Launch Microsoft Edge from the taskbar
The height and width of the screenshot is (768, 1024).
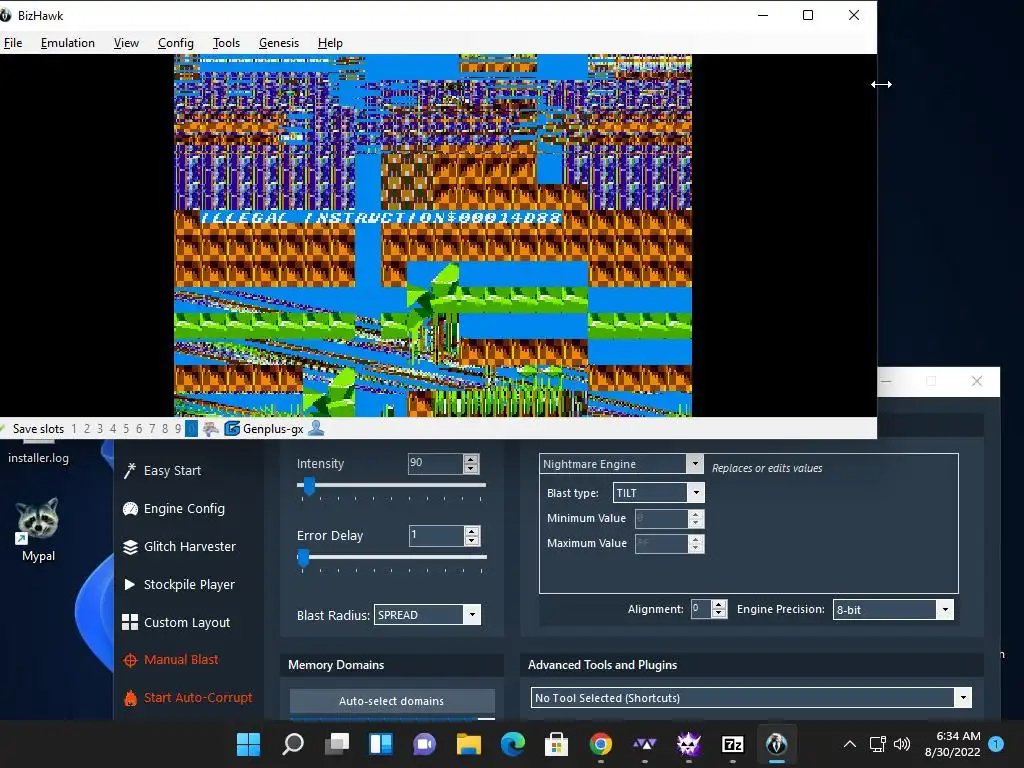[x=513, y=744]
